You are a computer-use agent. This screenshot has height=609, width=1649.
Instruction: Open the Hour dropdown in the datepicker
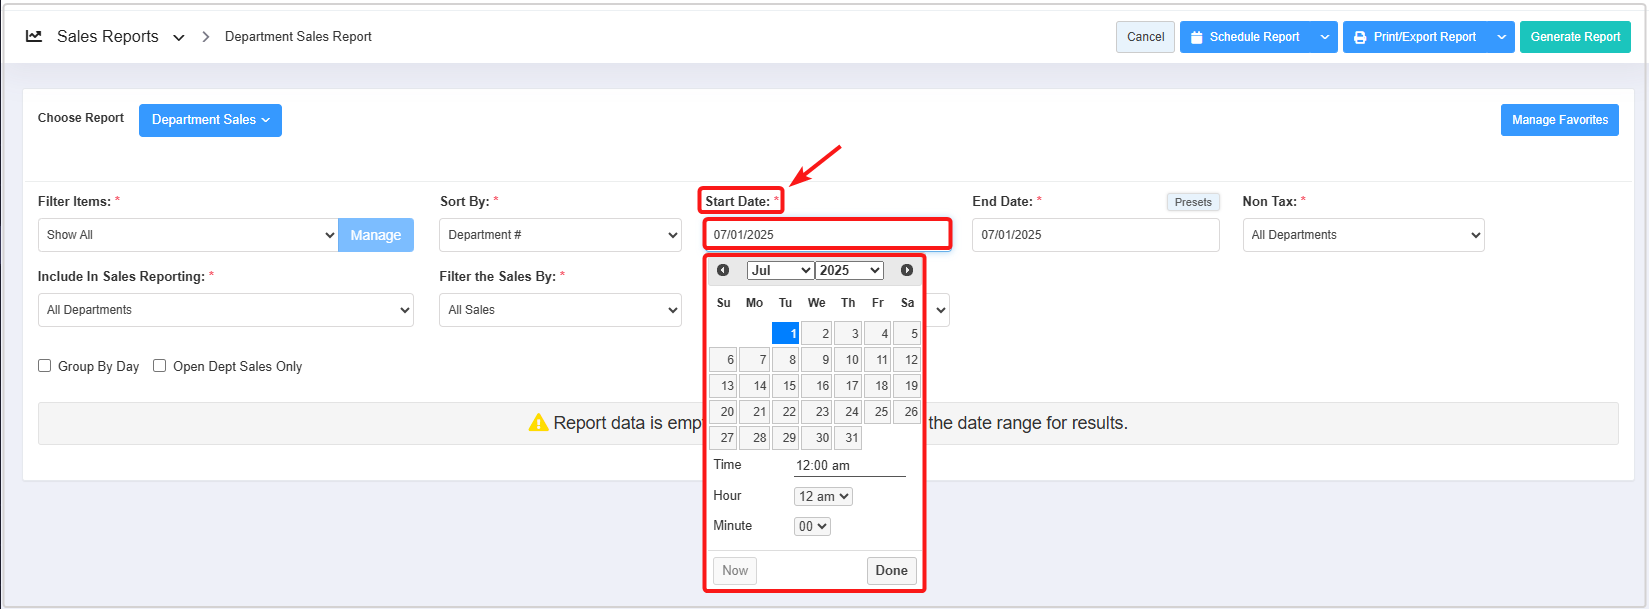tap(823, 496)
